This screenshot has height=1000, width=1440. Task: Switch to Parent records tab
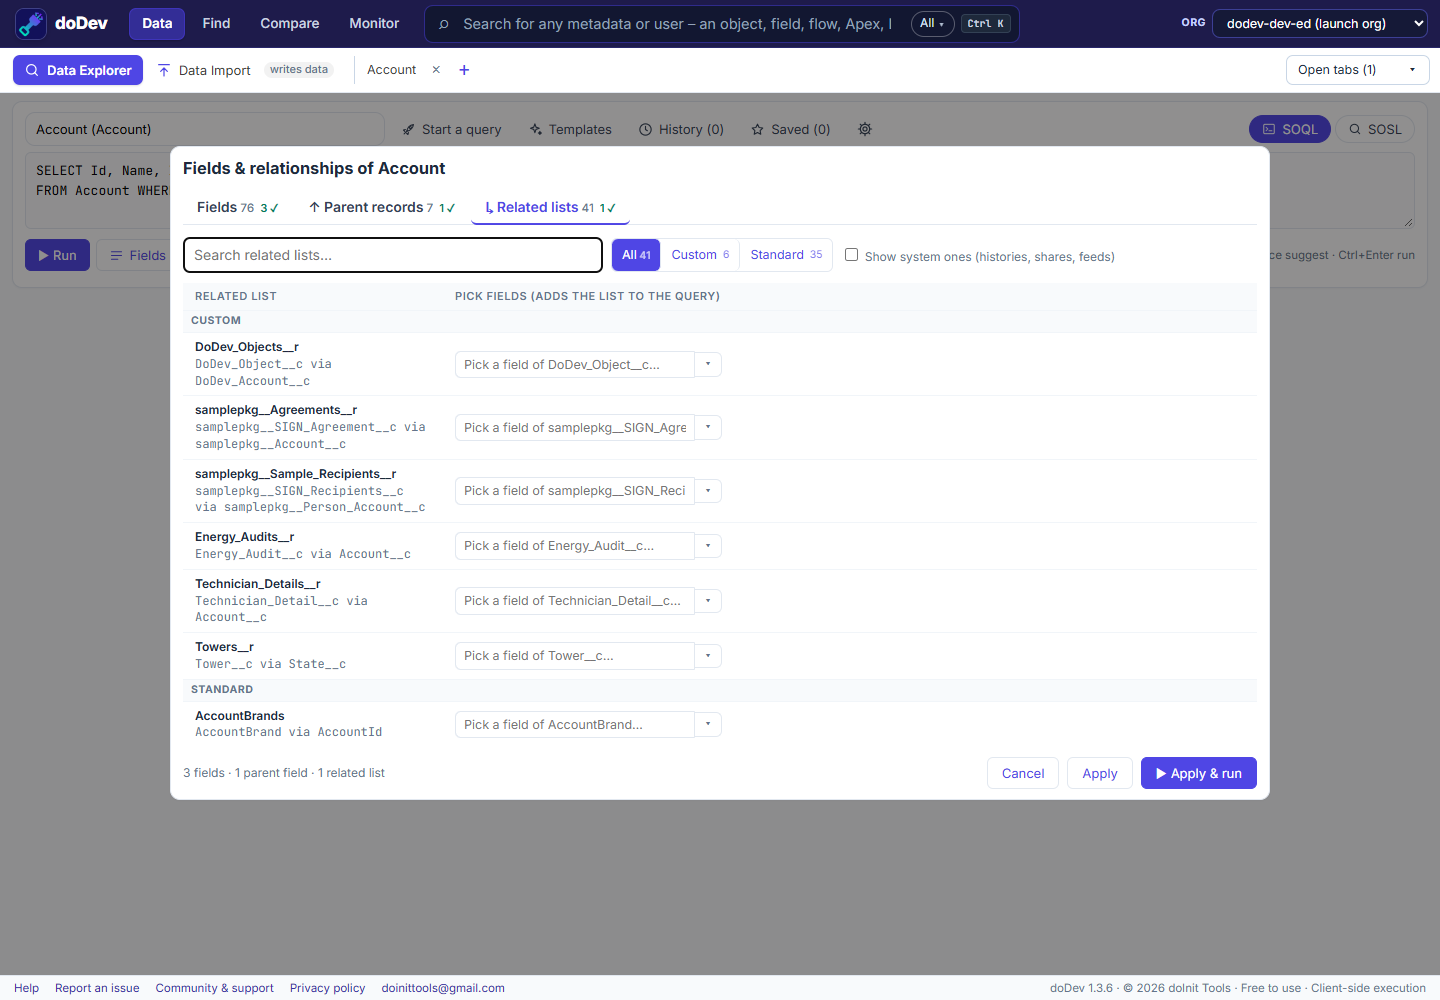[x=382, y=207]
